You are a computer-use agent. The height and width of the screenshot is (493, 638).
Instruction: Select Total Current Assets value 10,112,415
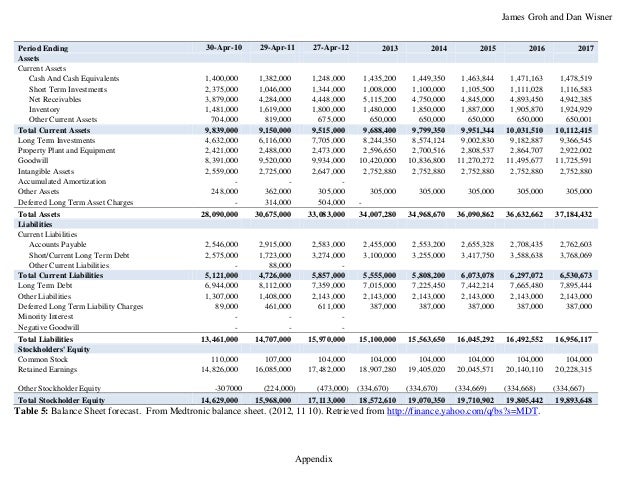[x=573, y=130]
